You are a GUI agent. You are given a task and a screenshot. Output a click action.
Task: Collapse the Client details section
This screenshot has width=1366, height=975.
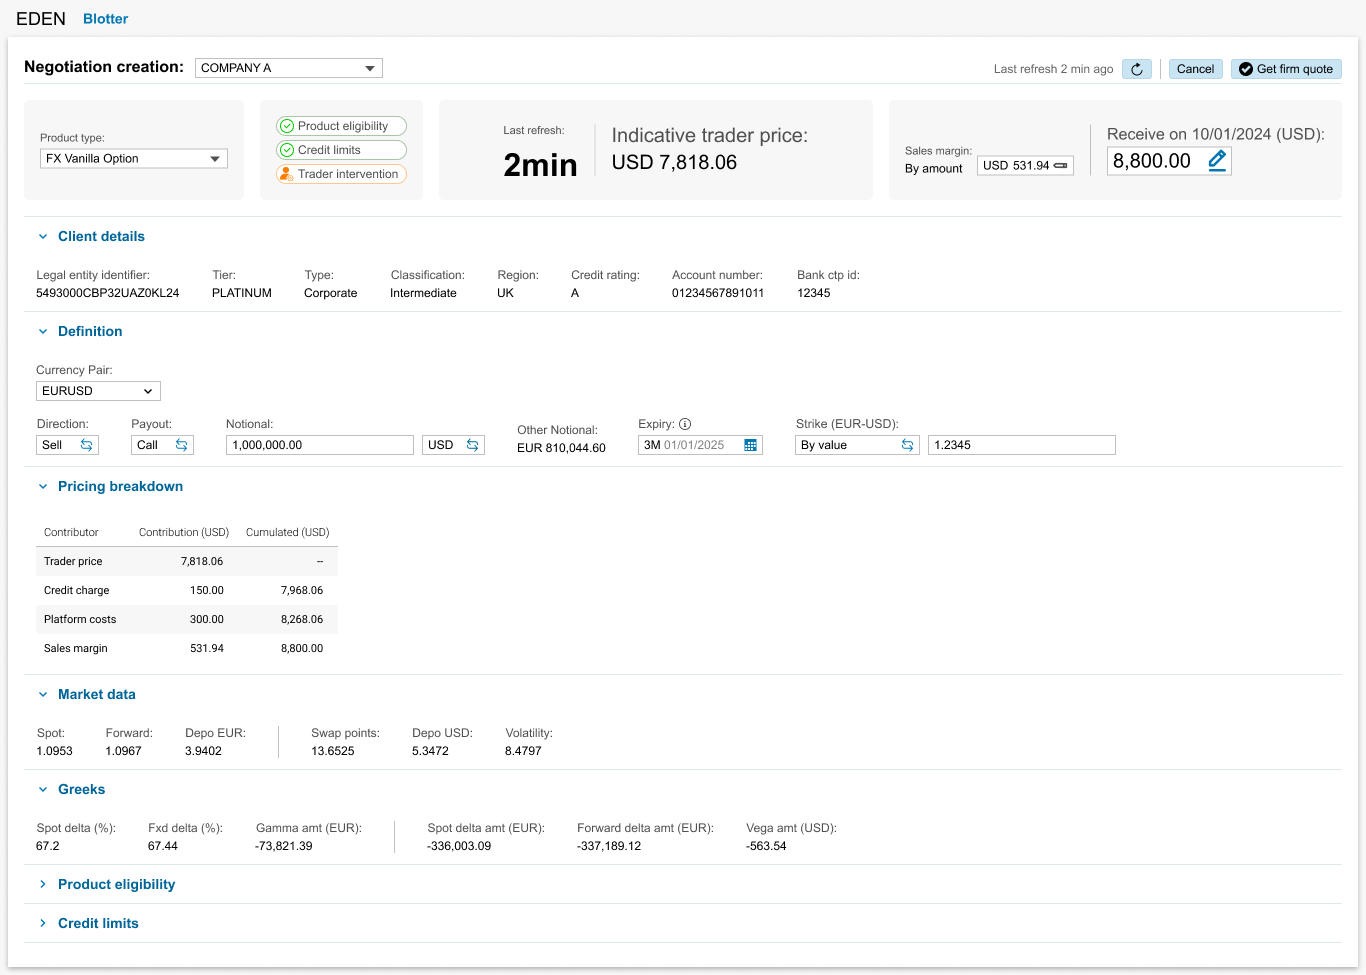43,237
